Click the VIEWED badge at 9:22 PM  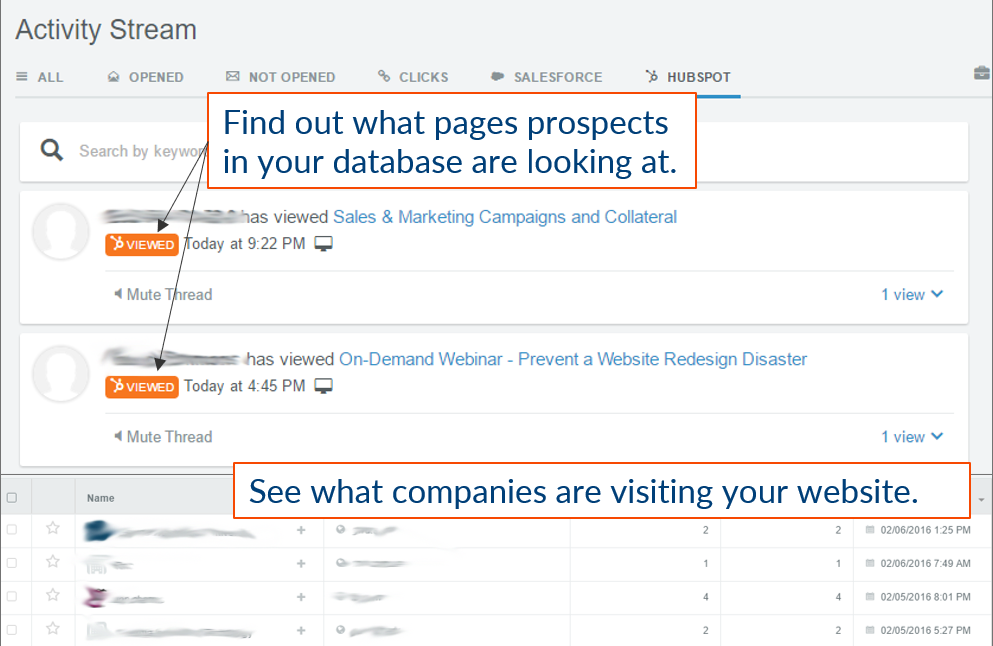[142, 244]
